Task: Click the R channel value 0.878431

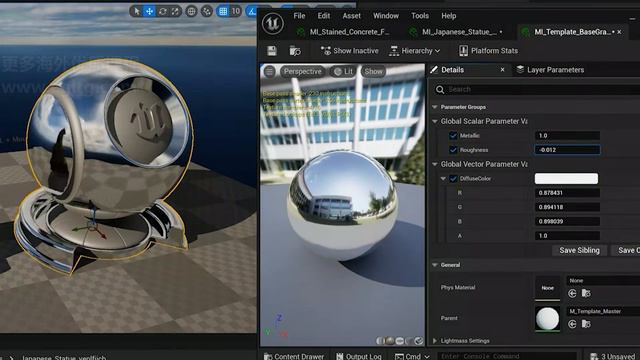Action: [x=567, y=193]
